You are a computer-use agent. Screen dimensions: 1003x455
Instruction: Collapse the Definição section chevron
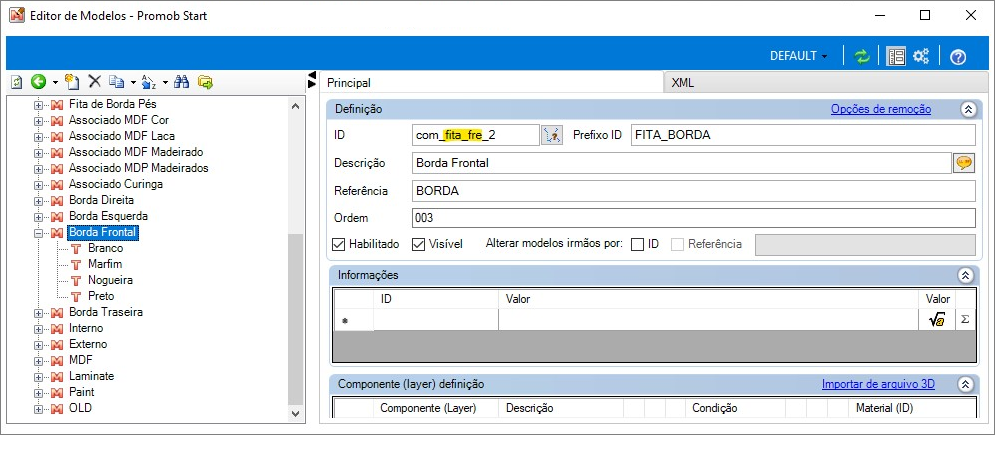tap(968, 109)
